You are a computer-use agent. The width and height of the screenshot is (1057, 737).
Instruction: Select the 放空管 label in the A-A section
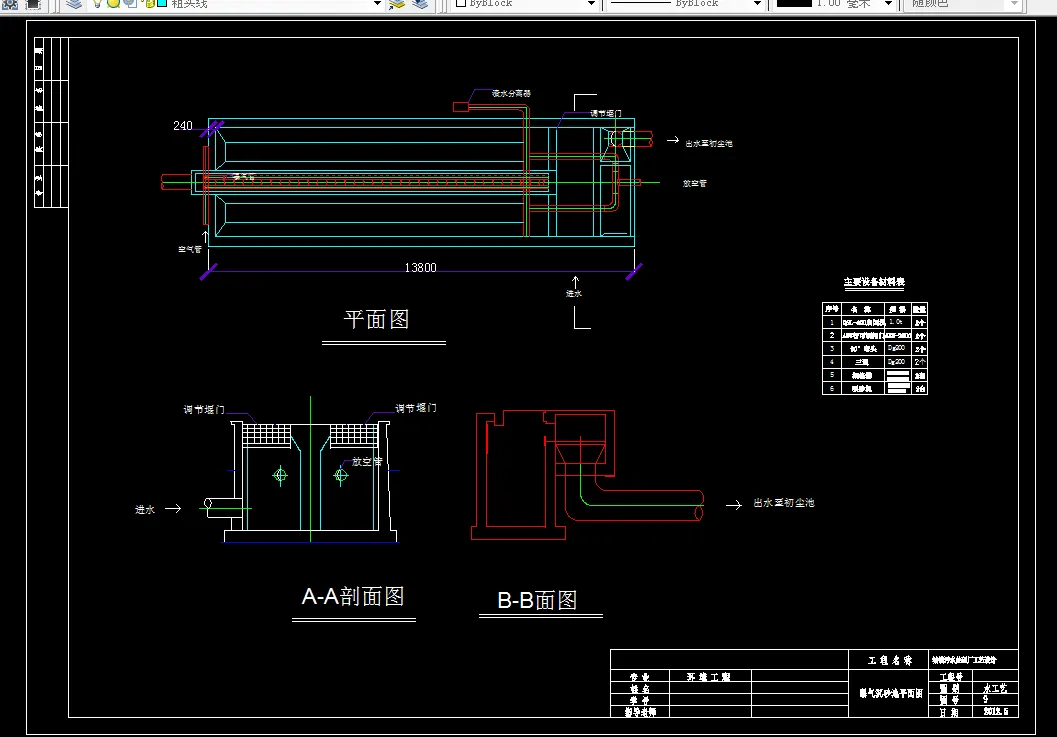click(x=367, y=461)
